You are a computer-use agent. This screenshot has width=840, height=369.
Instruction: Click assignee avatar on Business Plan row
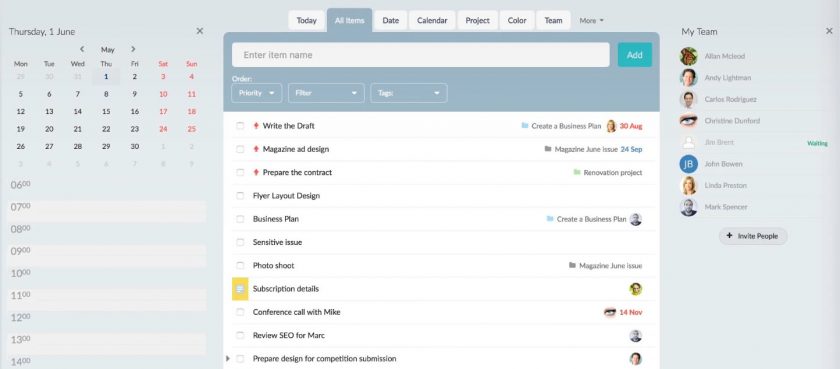635,219
